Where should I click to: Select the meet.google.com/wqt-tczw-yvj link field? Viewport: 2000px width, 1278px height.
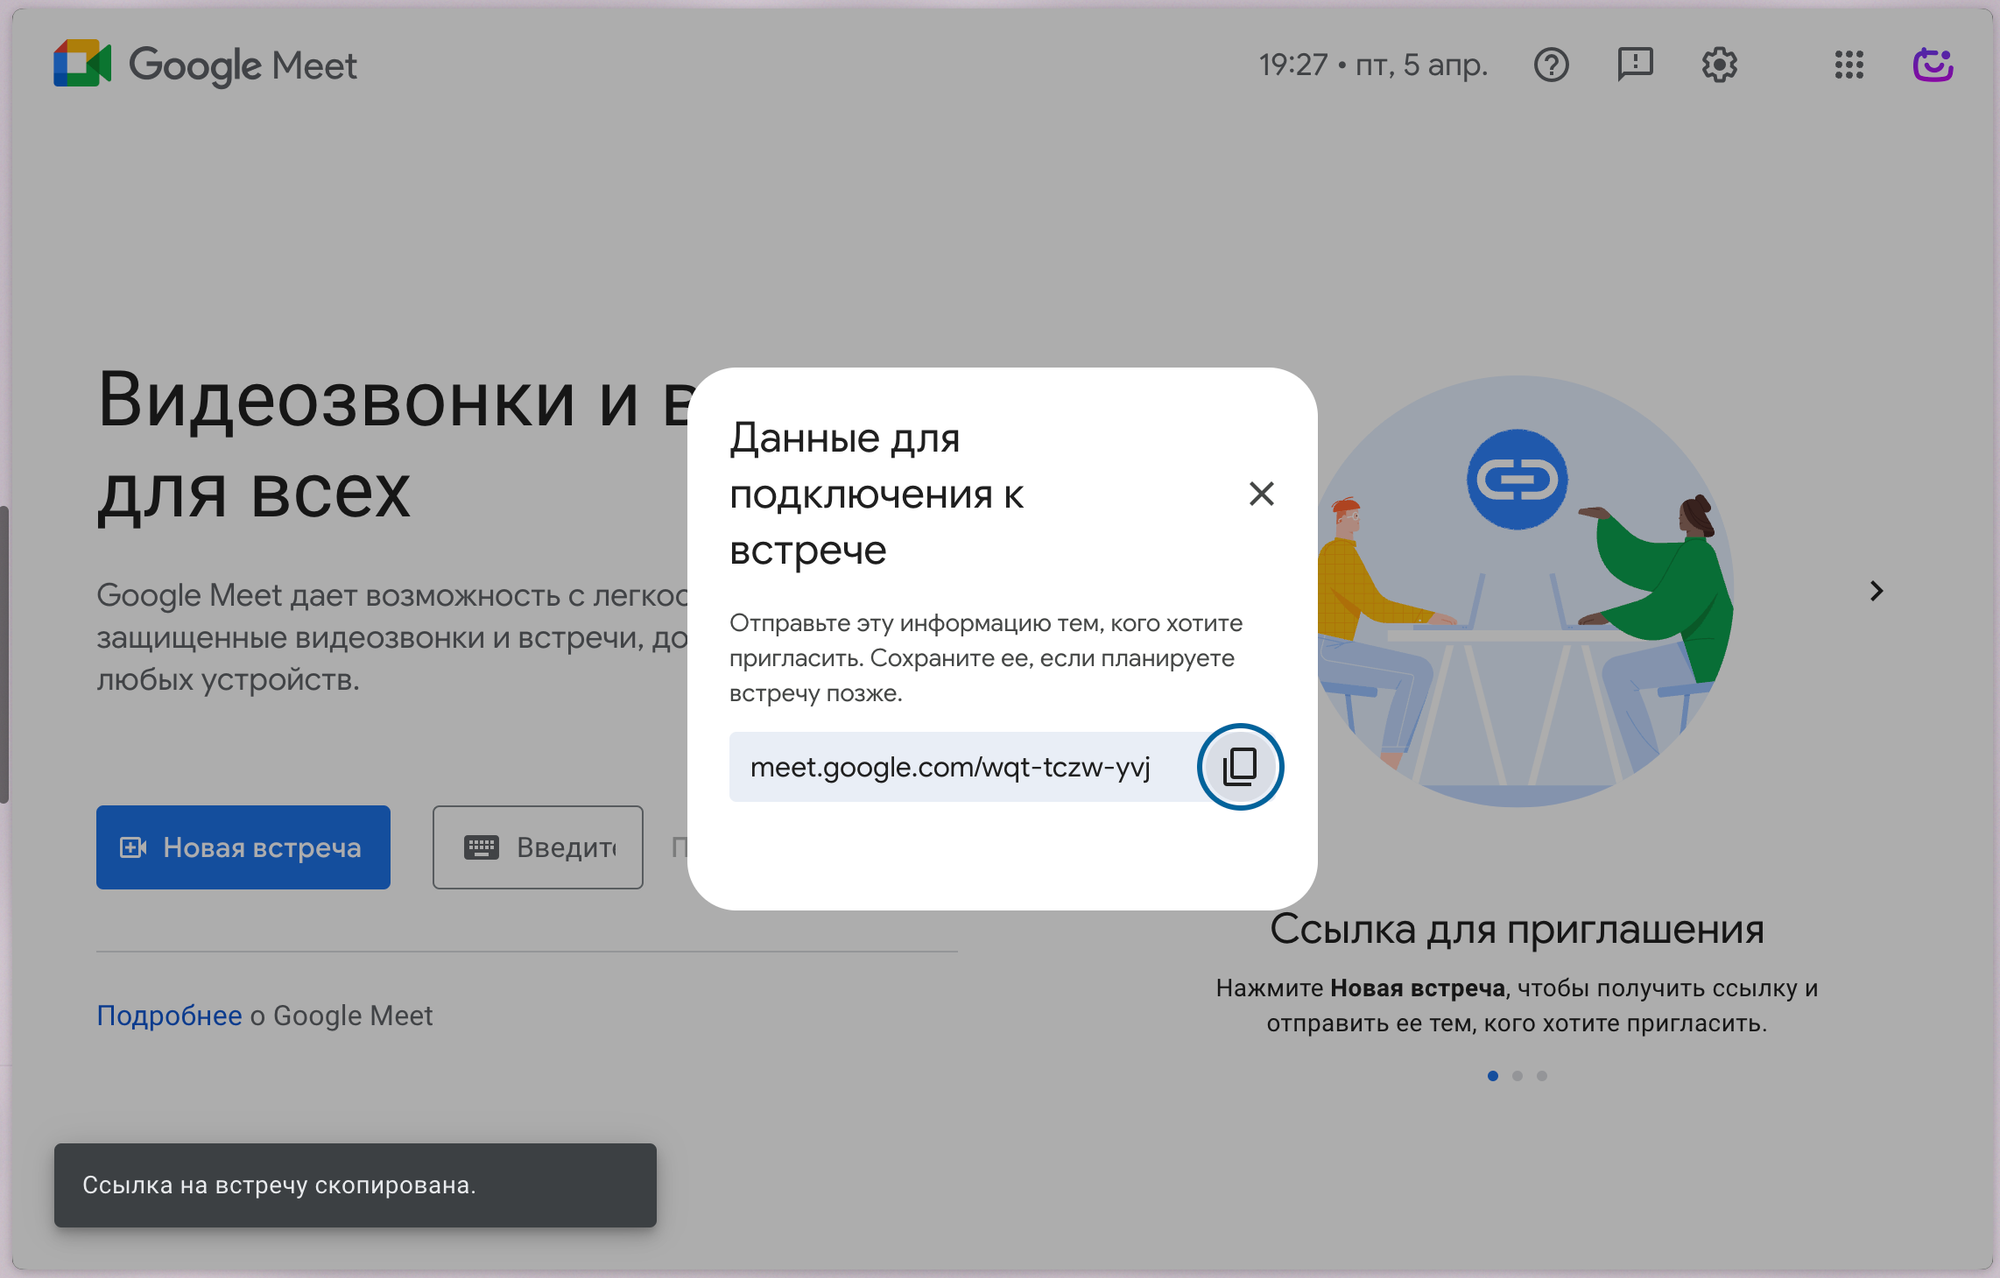tap(964, 767)
